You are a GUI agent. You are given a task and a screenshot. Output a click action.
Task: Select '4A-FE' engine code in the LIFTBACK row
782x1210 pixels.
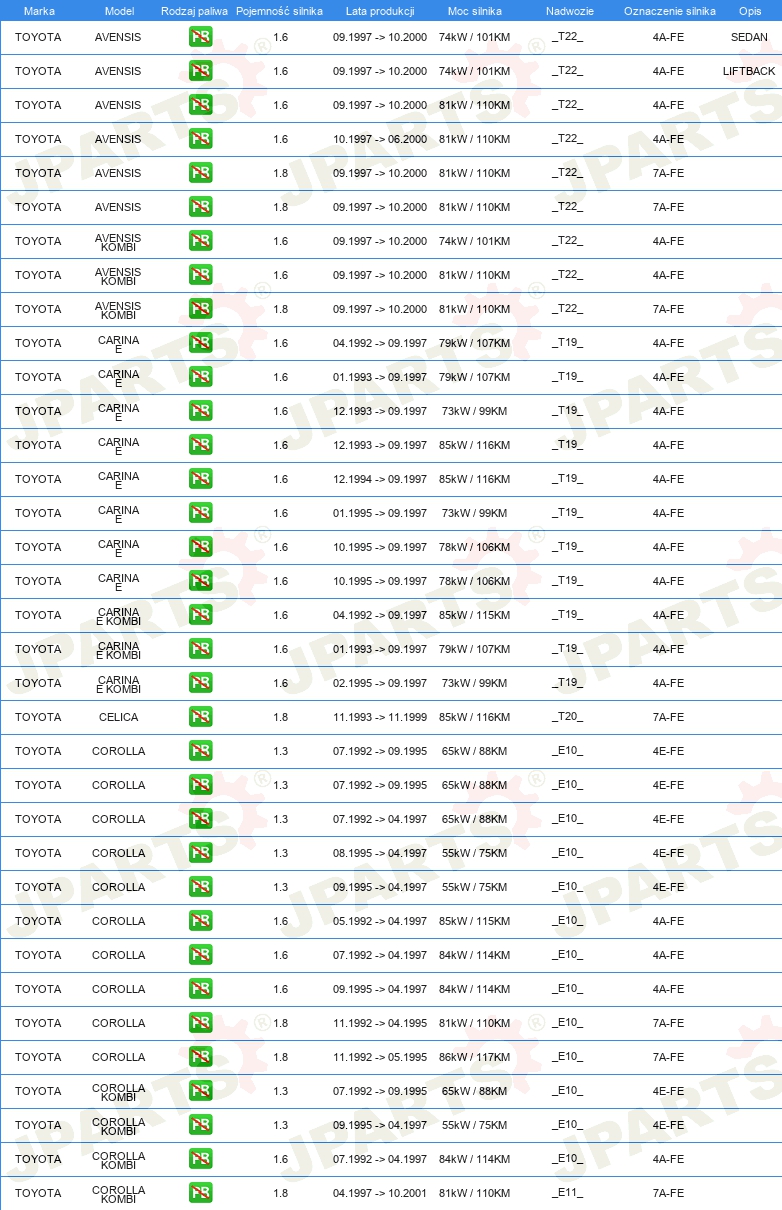click(x=668, y=71)
